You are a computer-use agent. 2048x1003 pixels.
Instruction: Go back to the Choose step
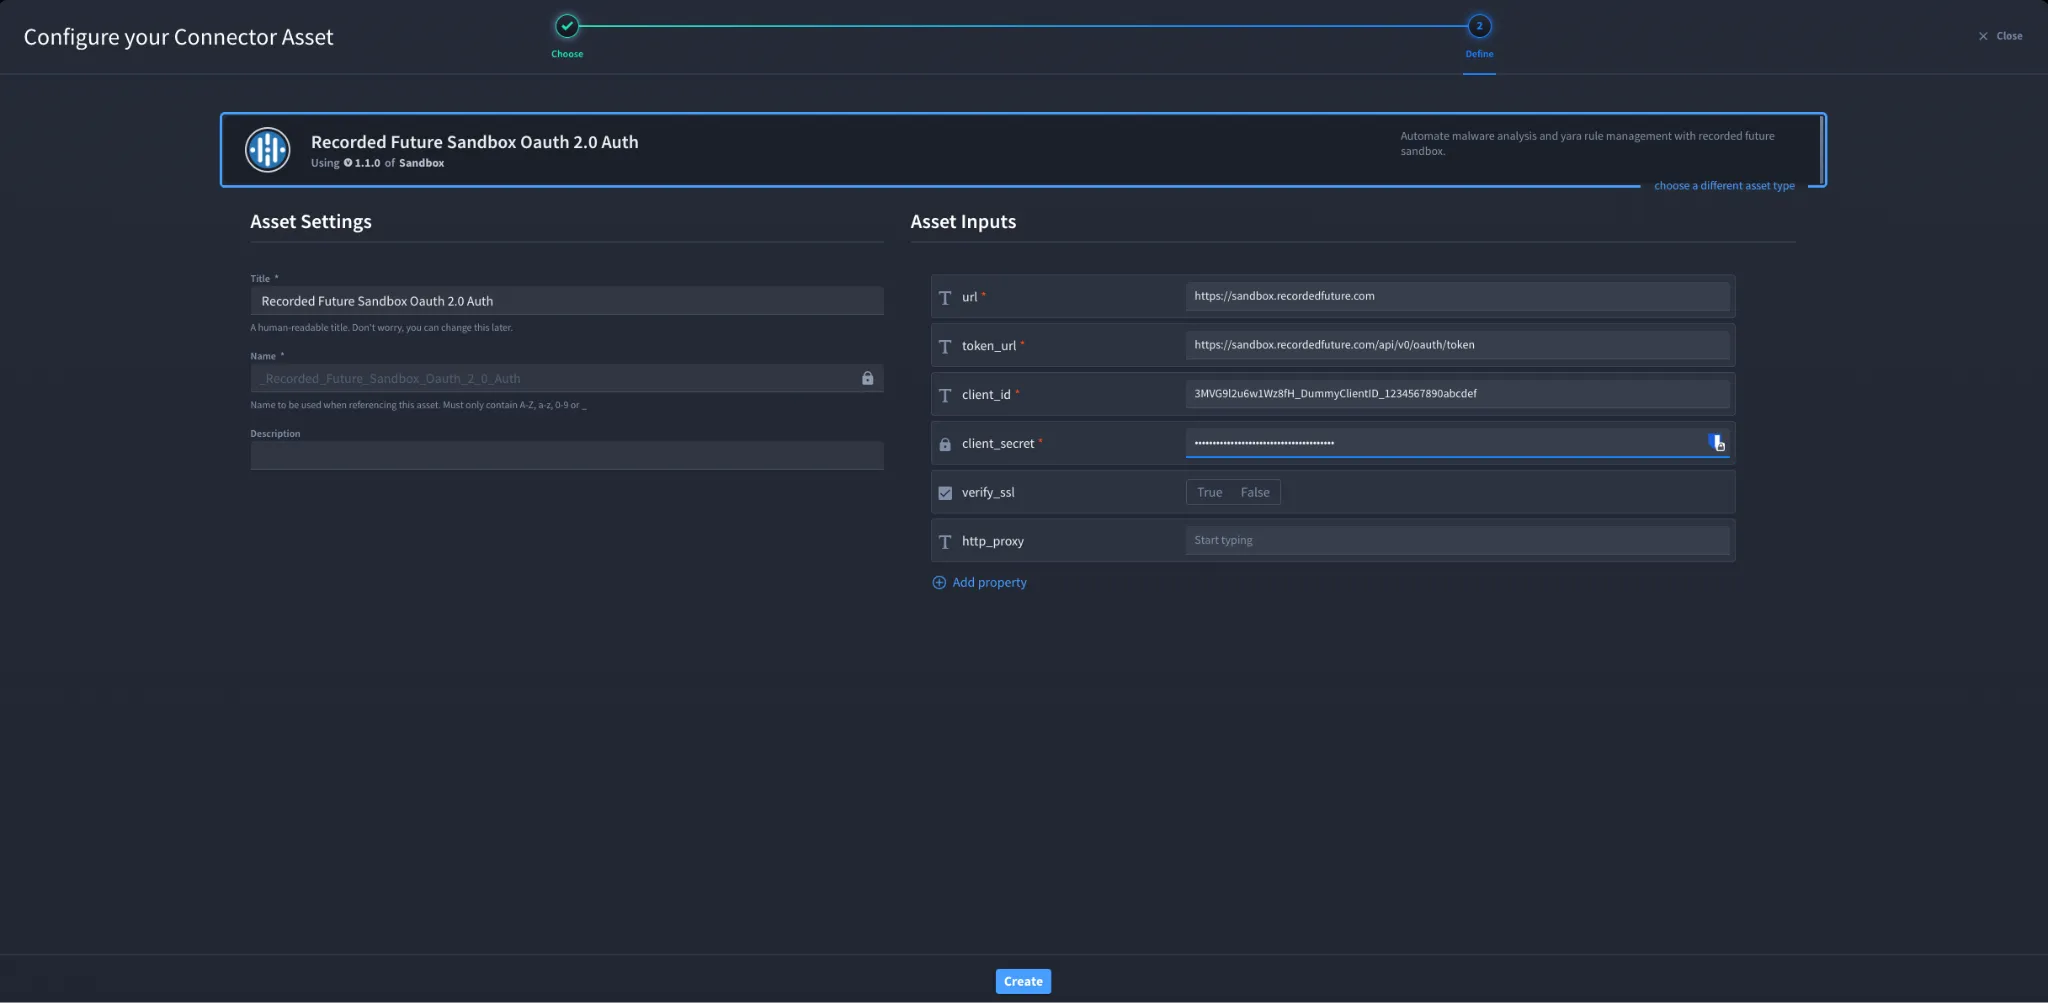point(567,26)
